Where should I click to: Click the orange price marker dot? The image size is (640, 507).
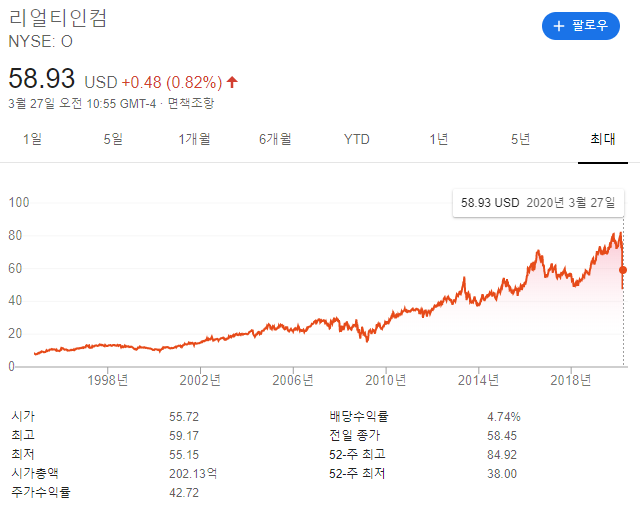point(623,270)
